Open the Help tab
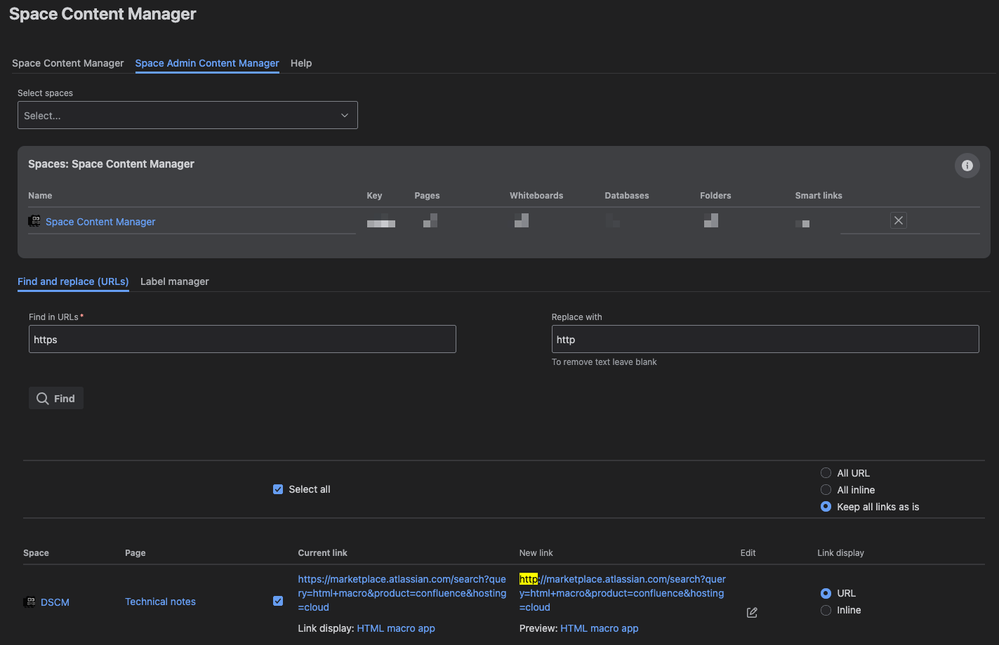 [301, 63]
